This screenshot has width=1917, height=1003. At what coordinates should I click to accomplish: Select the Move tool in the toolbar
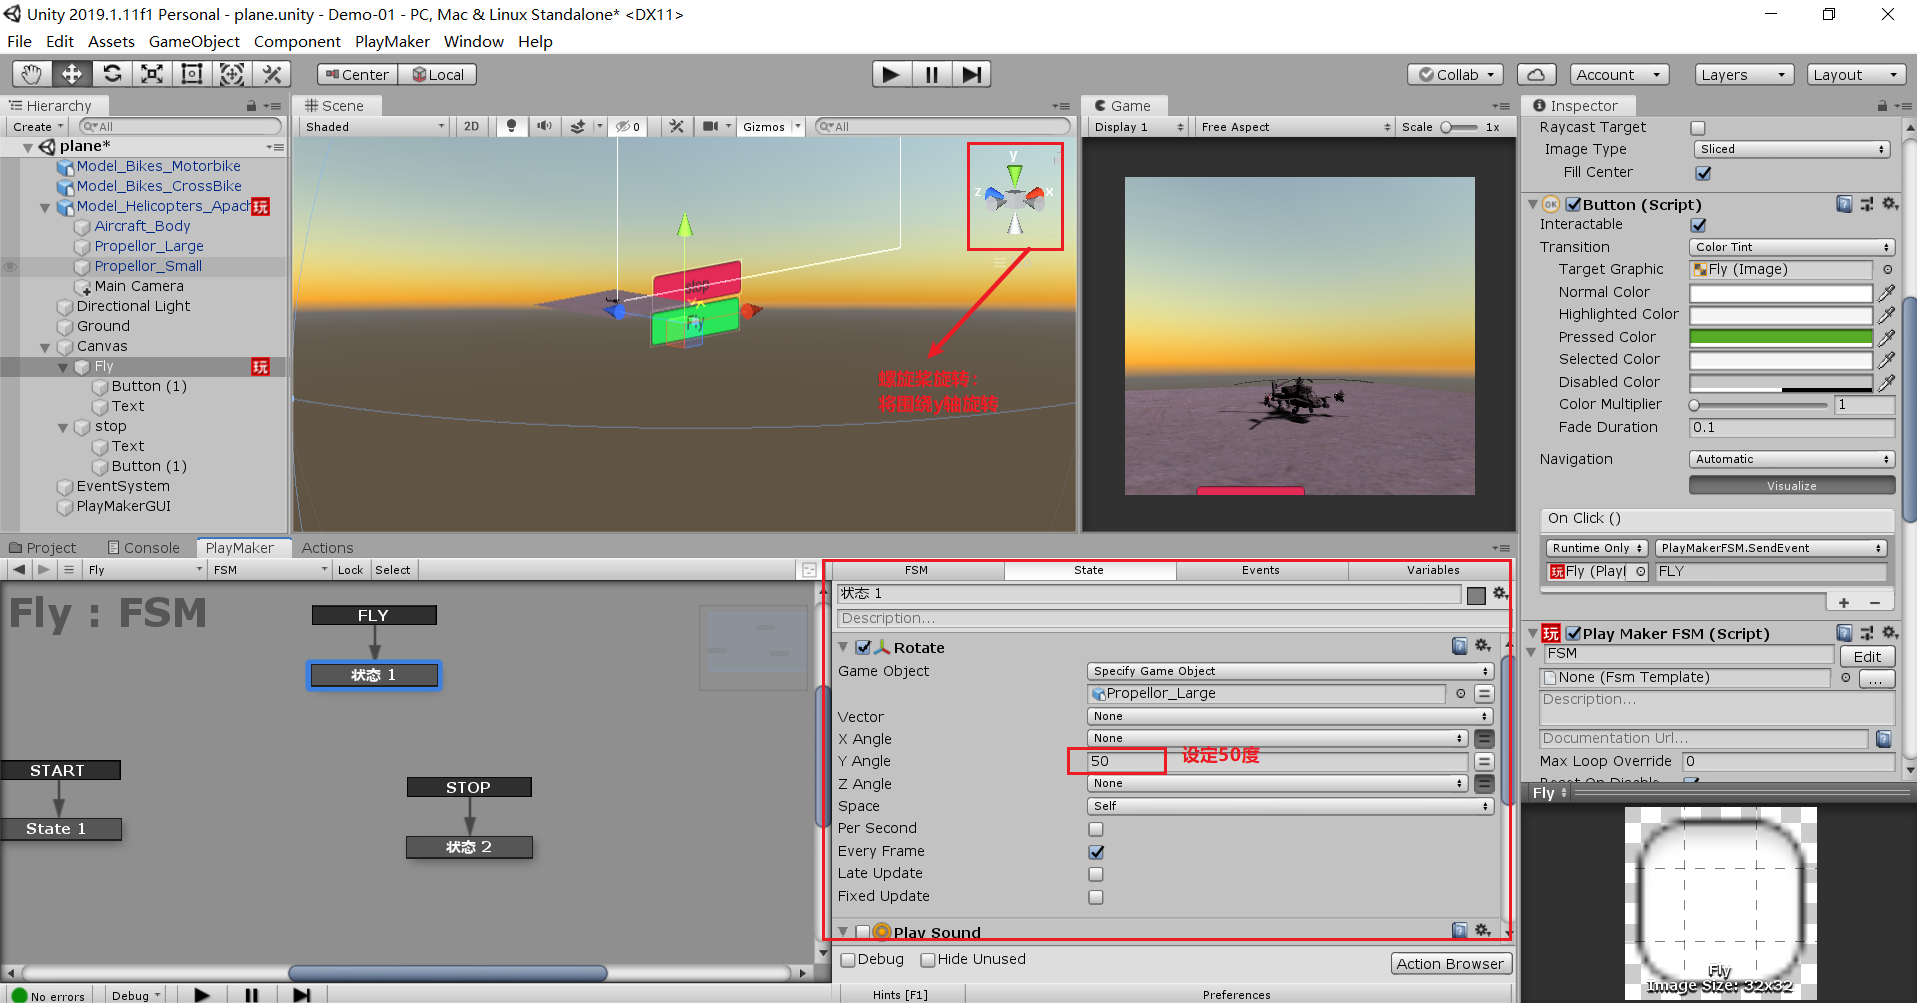click(71, 73)
